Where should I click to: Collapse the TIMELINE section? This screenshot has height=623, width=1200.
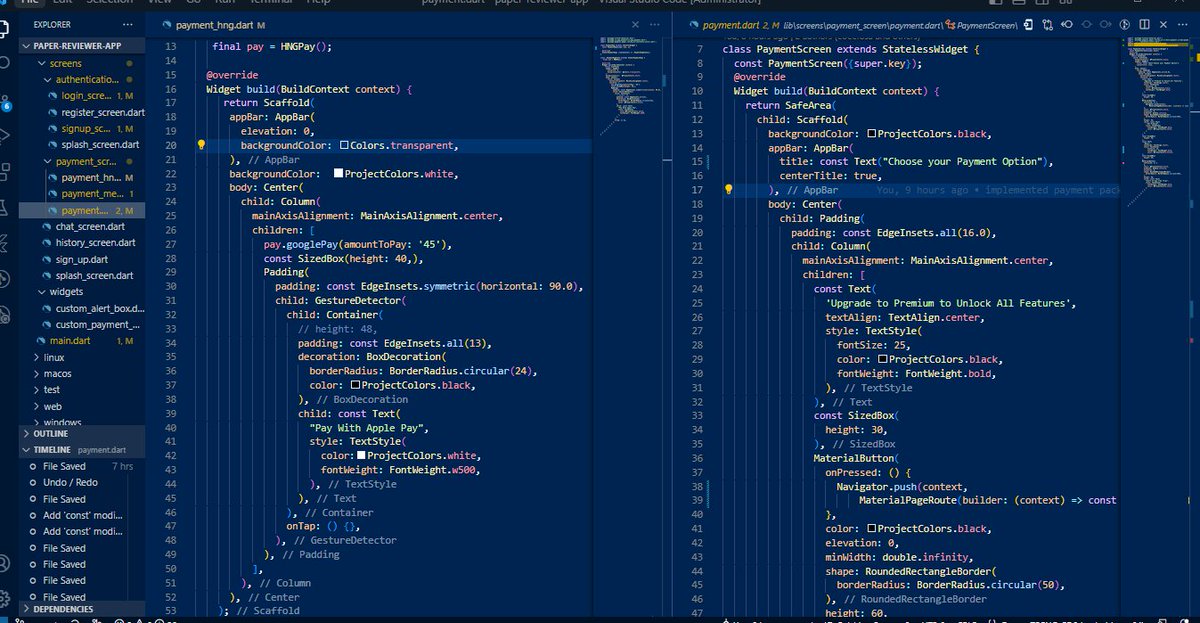[x=83, y=450]
